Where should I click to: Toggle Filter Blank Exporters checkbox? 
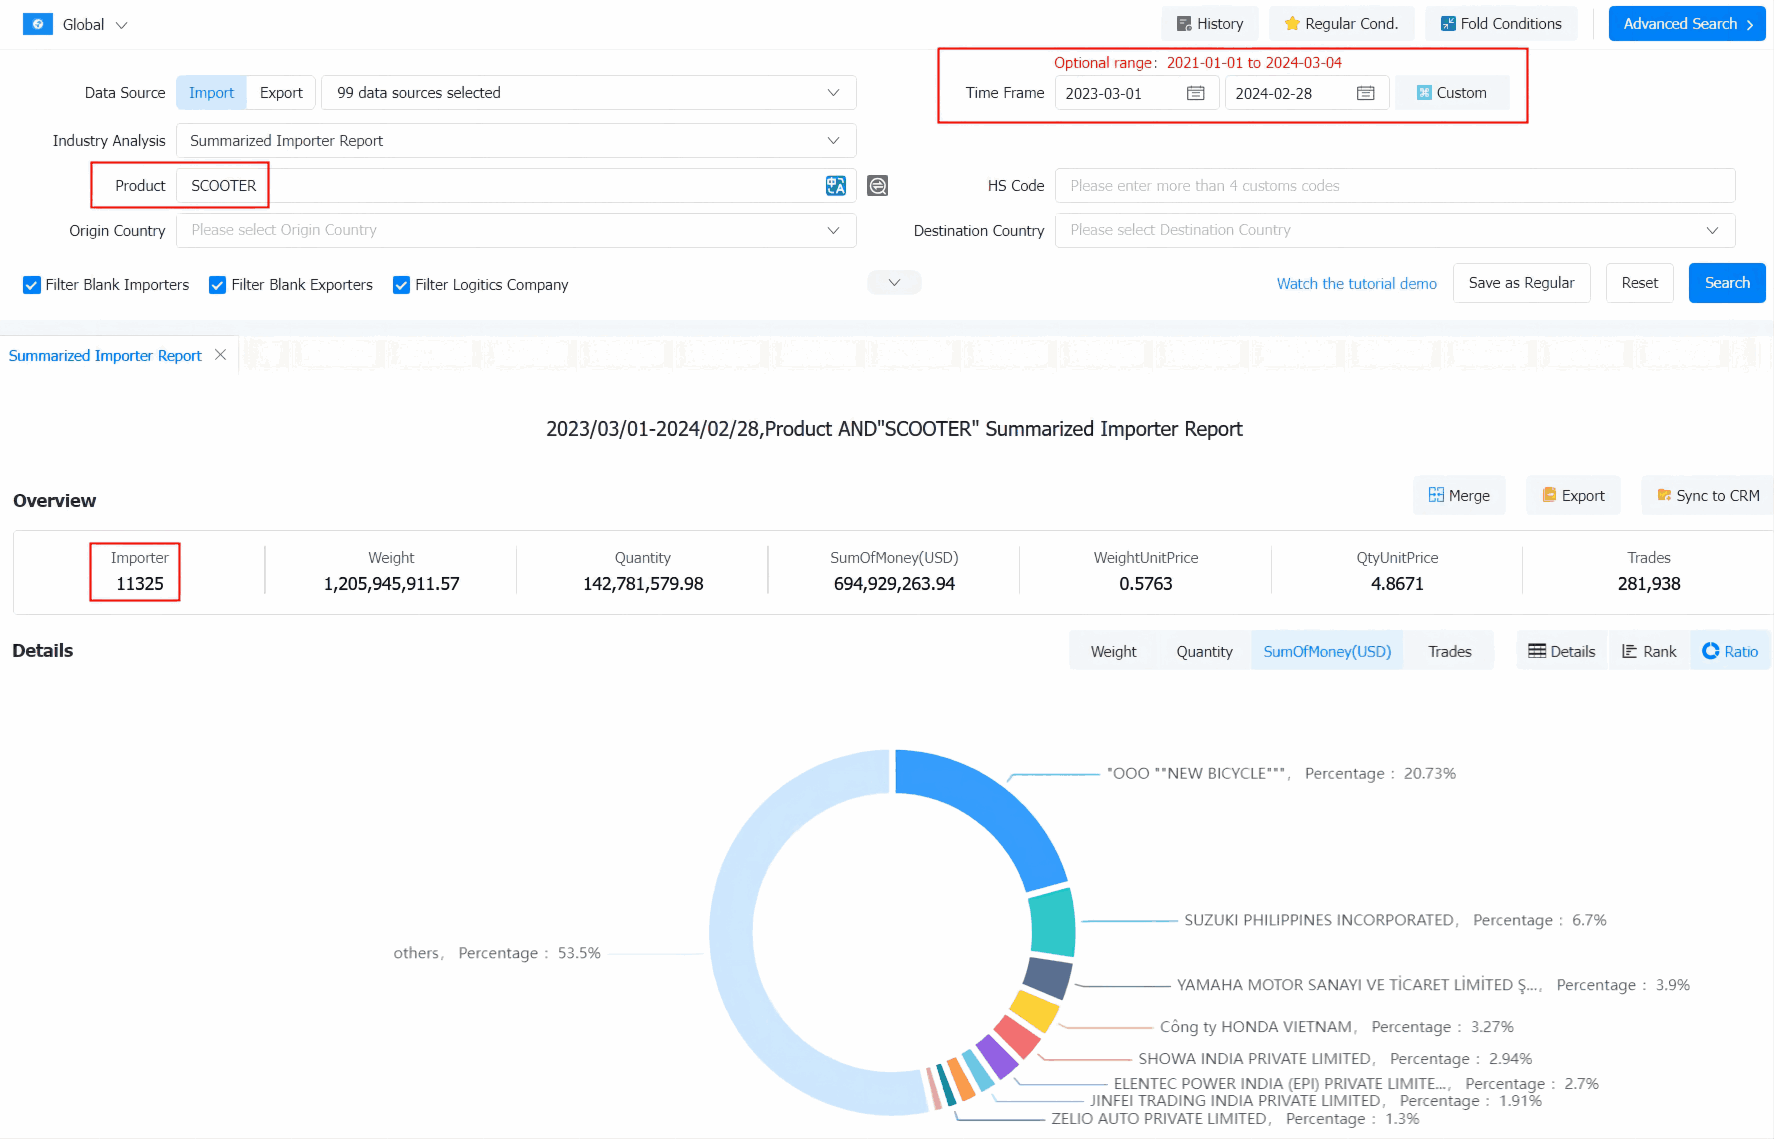pyautogui.click(x=217, y=285)
